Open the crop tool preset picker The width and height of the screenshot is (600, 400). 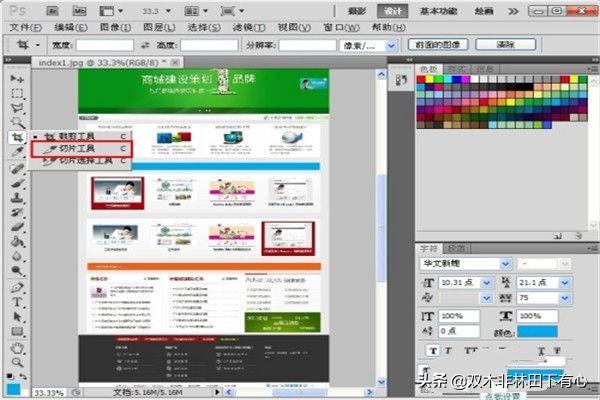coord(38,45)
